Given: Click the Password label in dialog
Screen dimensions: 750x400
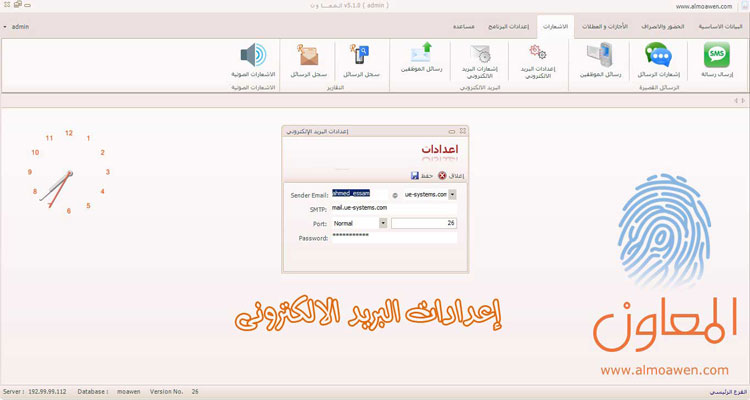Looking at the screenshot, I should [x=313, y=238].
